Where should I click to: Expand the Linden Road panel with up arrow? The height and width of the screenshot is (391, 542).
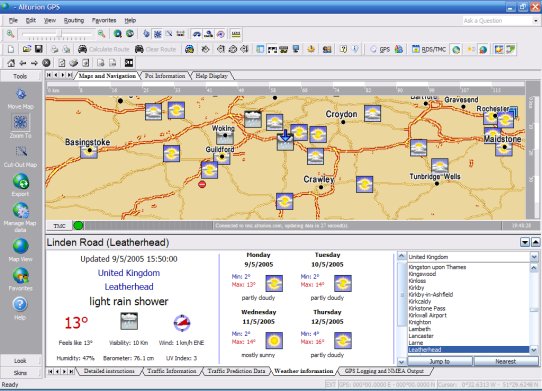(535, 242)
